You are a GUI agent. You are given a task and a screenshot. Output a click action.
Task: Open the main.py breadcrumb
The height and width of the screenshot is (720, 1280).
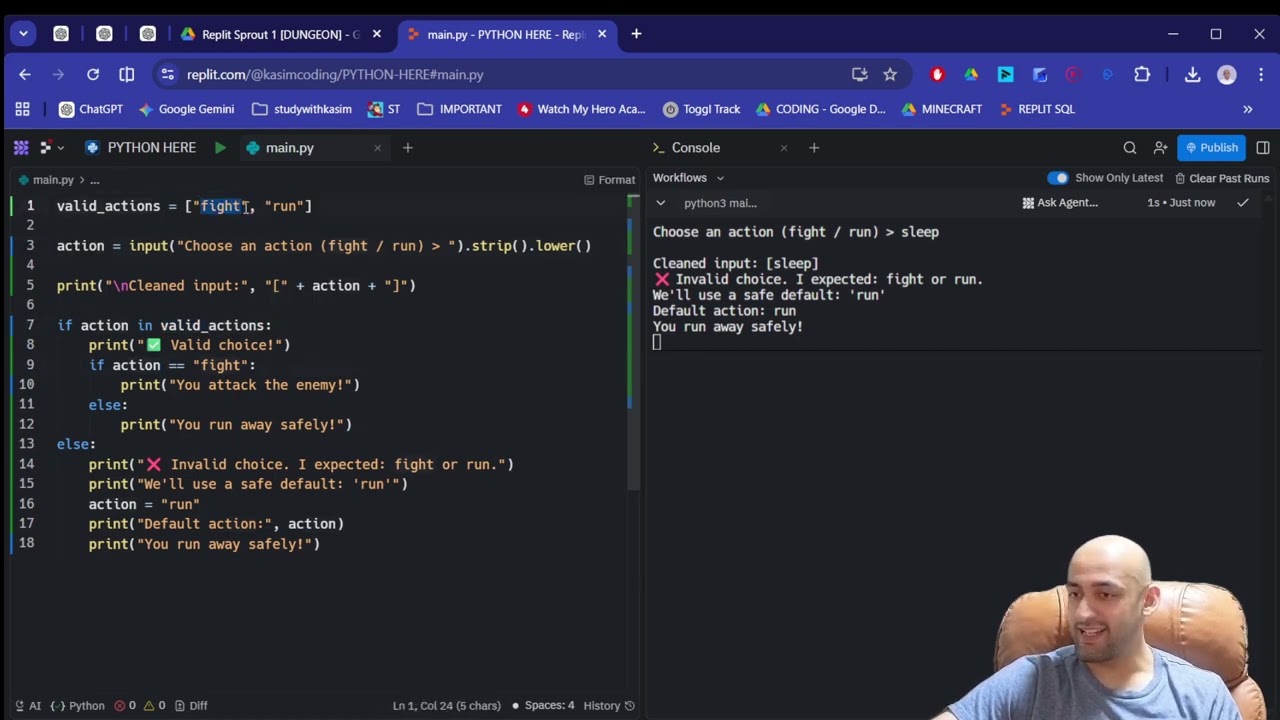pyautogui.click(x=46, y=180)
